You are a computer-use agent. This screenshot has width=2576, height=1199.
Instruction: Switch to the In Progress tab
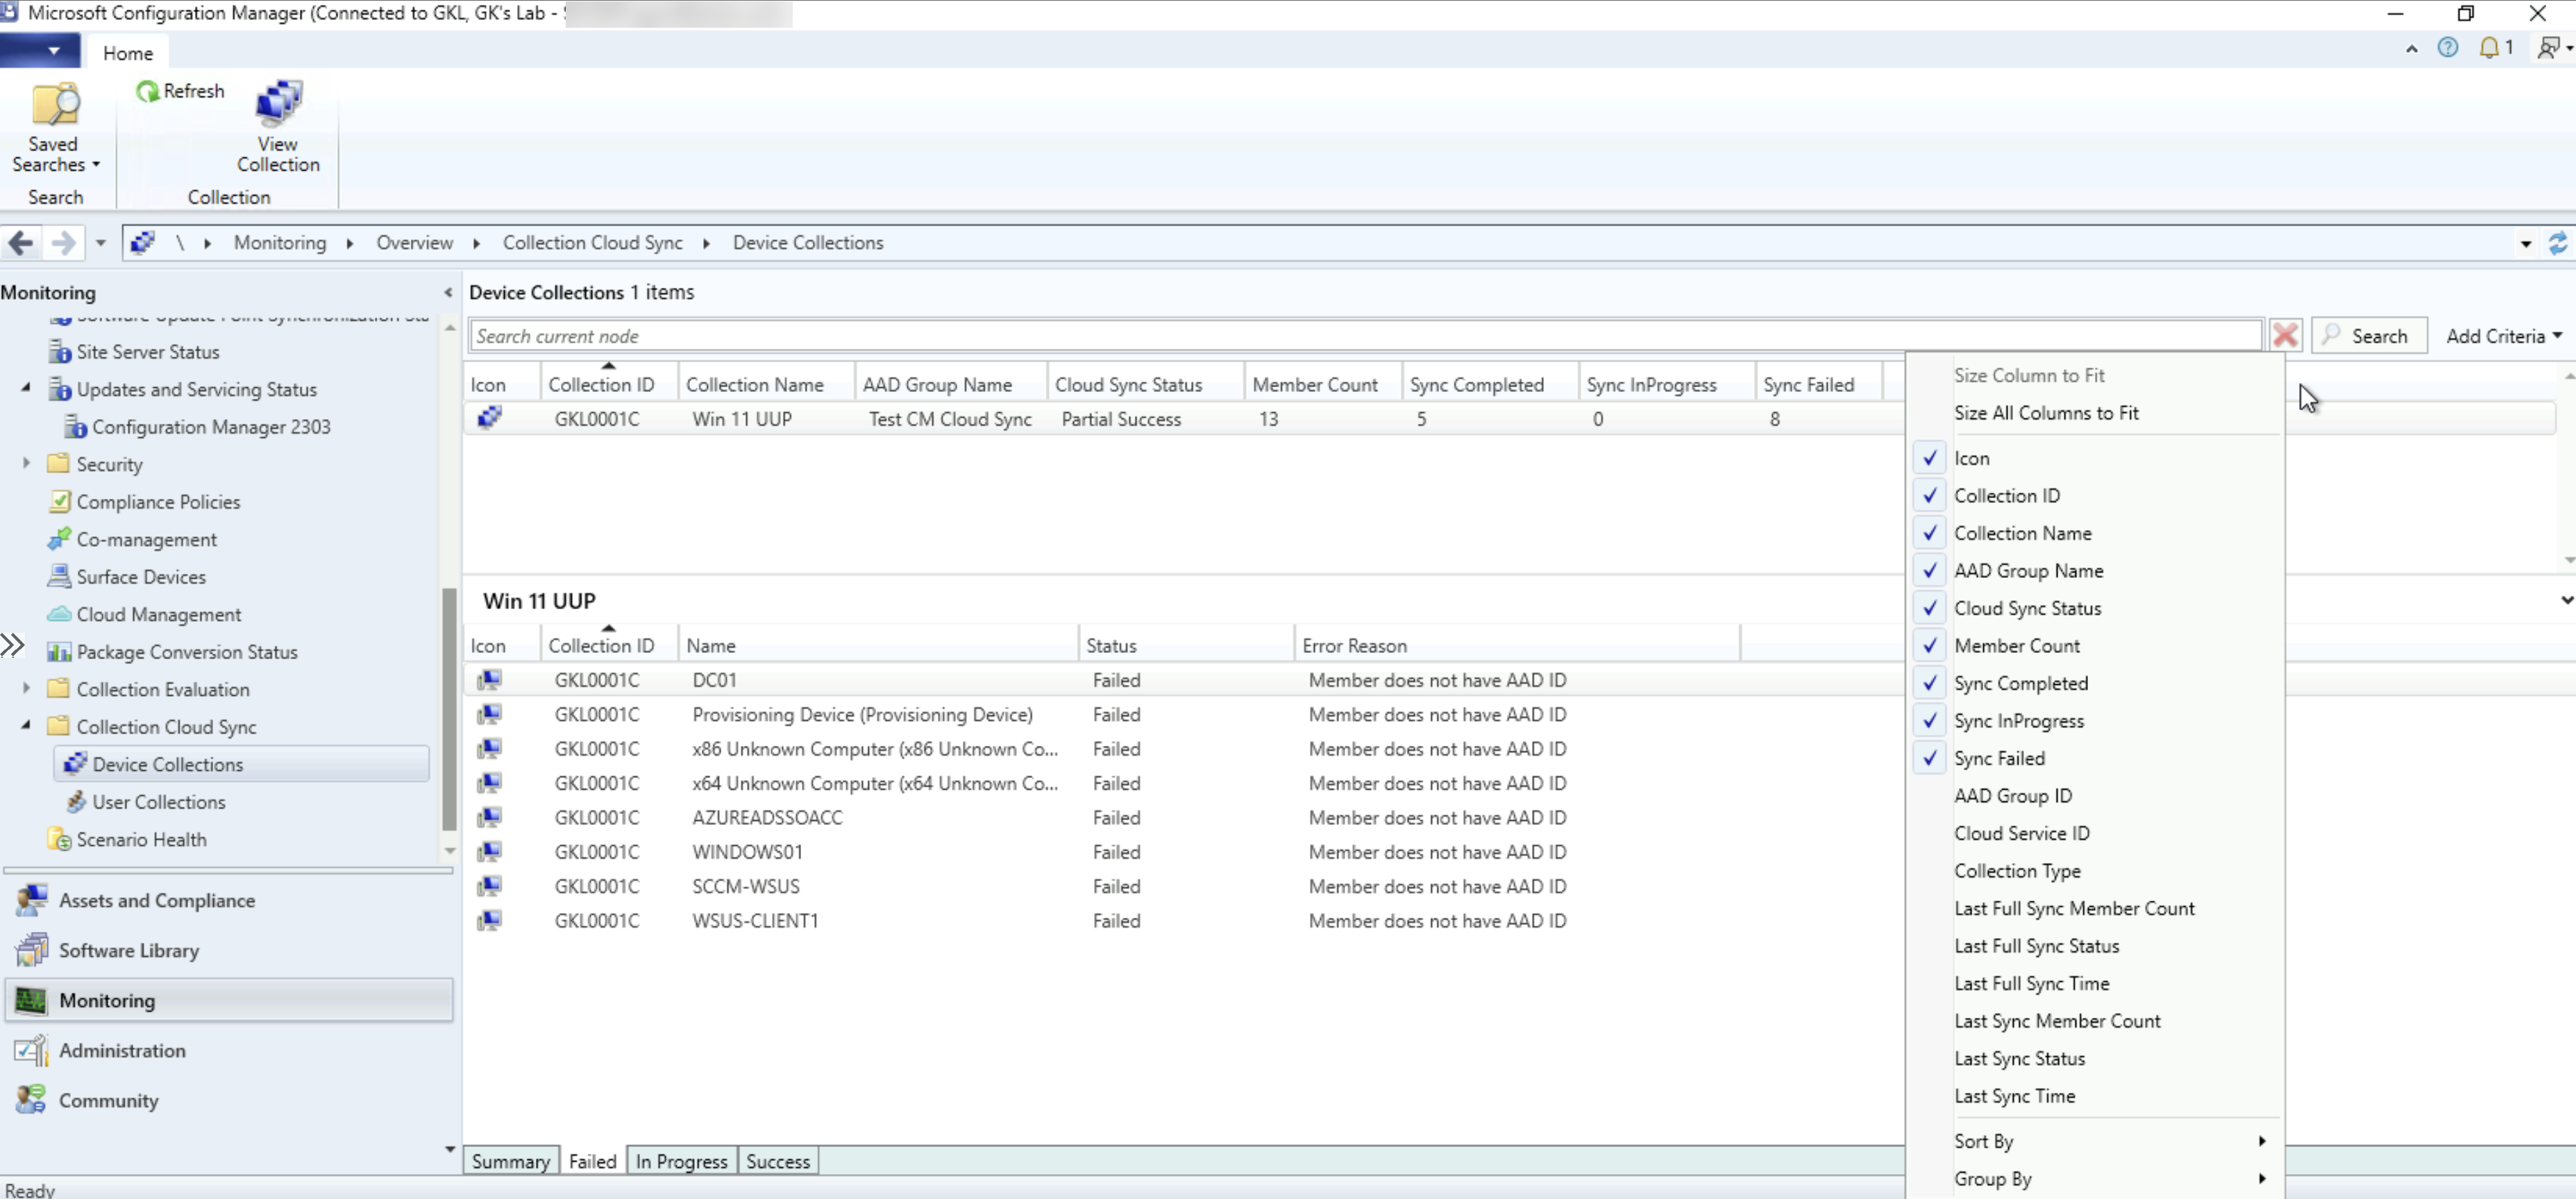point(681,1161)
